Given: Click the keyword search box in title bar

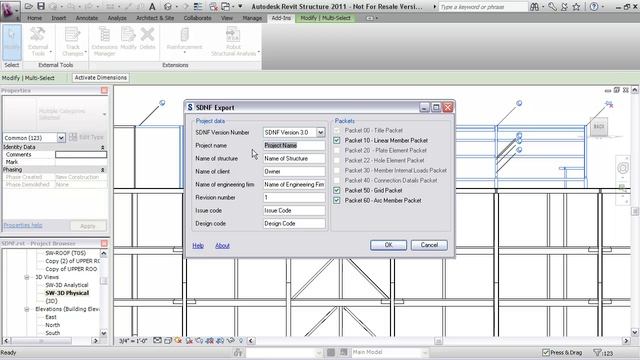Looking at the screenshot, I should 483,7.
